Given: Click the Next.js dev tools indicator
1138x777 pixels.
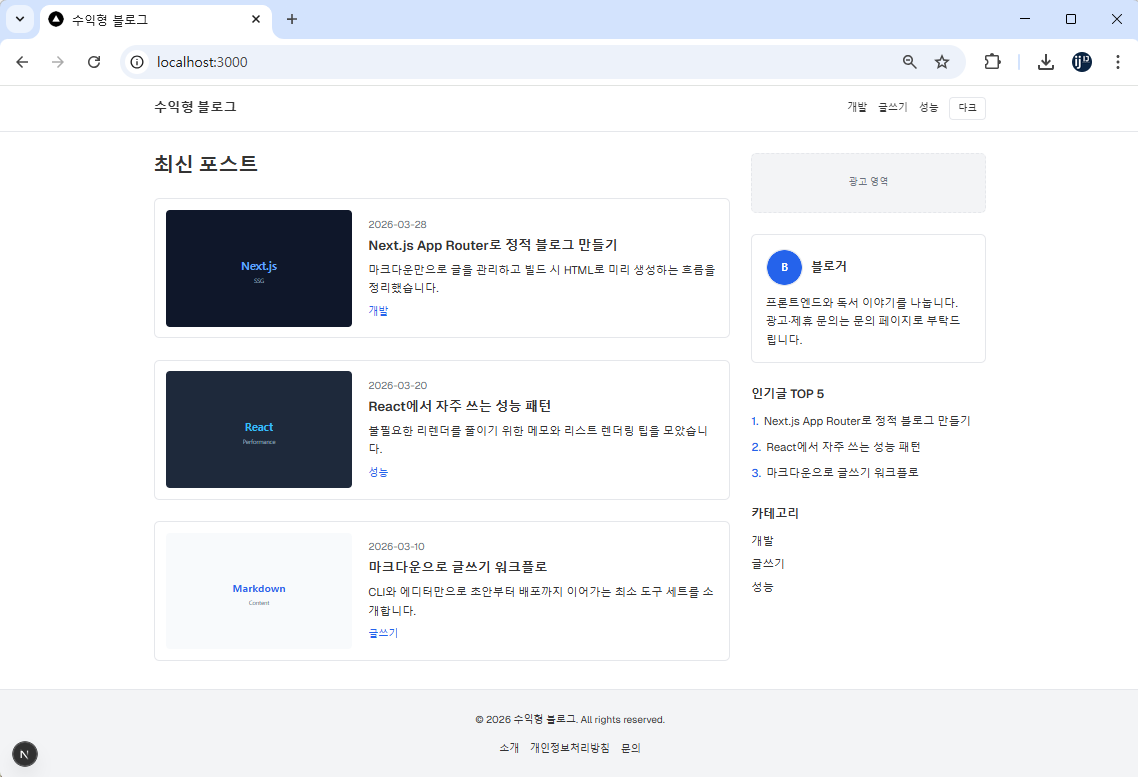Looking at the screenshot, I should [24, 753].
